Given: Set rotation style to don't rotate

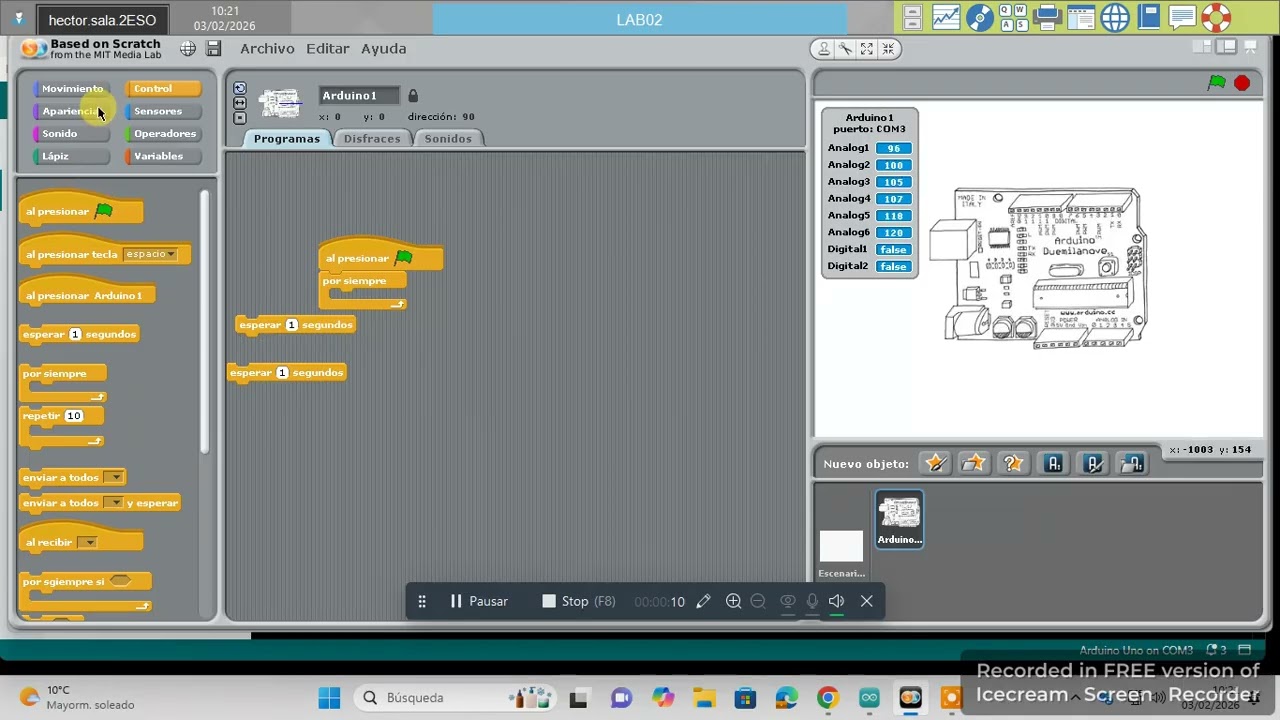Looking at the screenshot, I should click(239, 118).
